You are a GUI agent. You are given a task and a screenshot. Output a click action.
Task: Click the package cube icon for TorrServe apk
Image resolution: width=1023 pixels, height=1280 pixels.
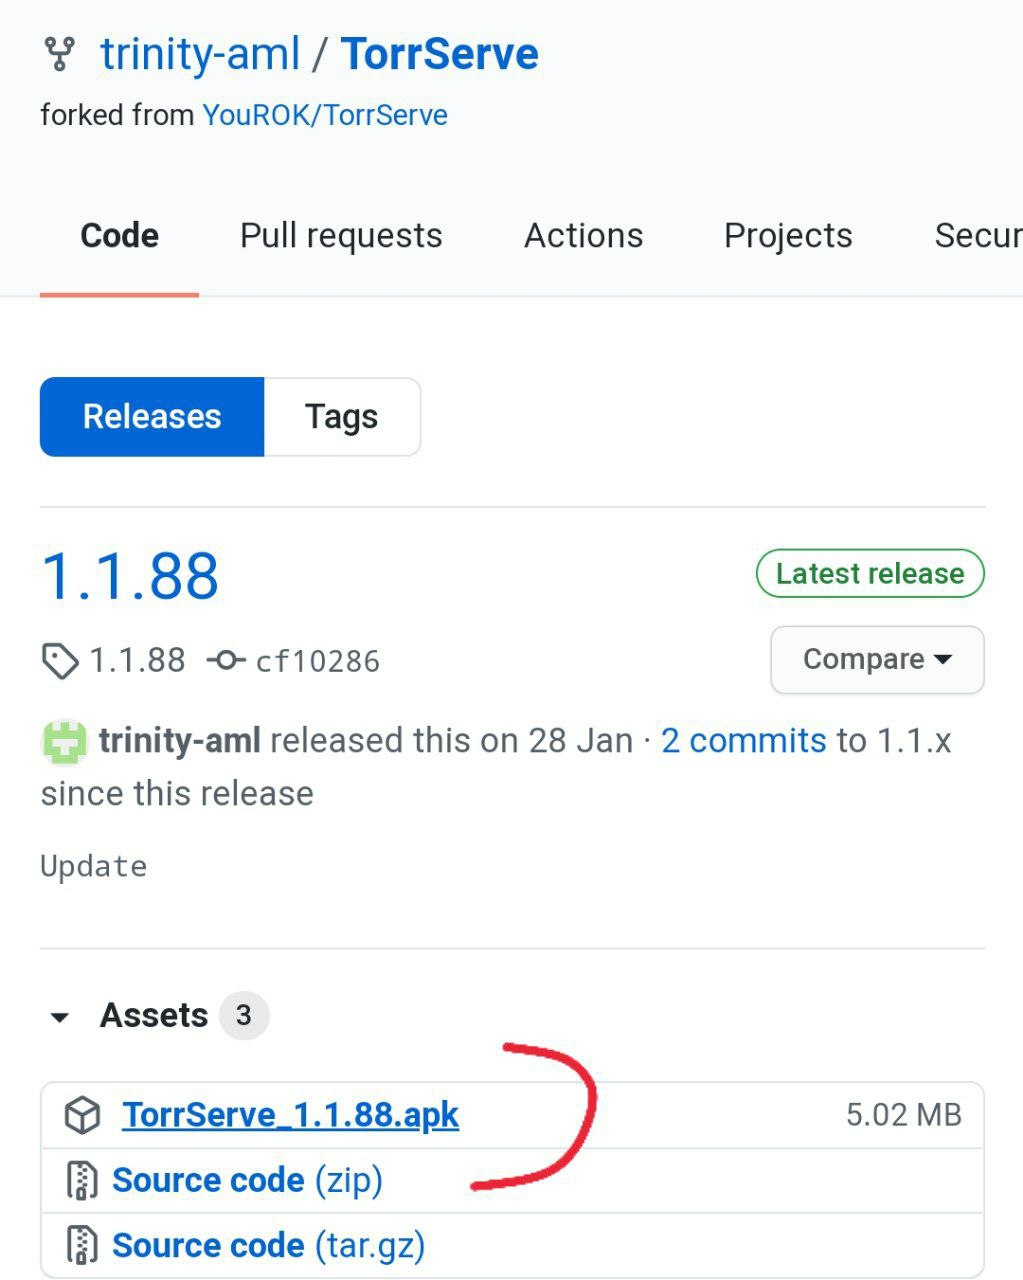(83, 1115)
